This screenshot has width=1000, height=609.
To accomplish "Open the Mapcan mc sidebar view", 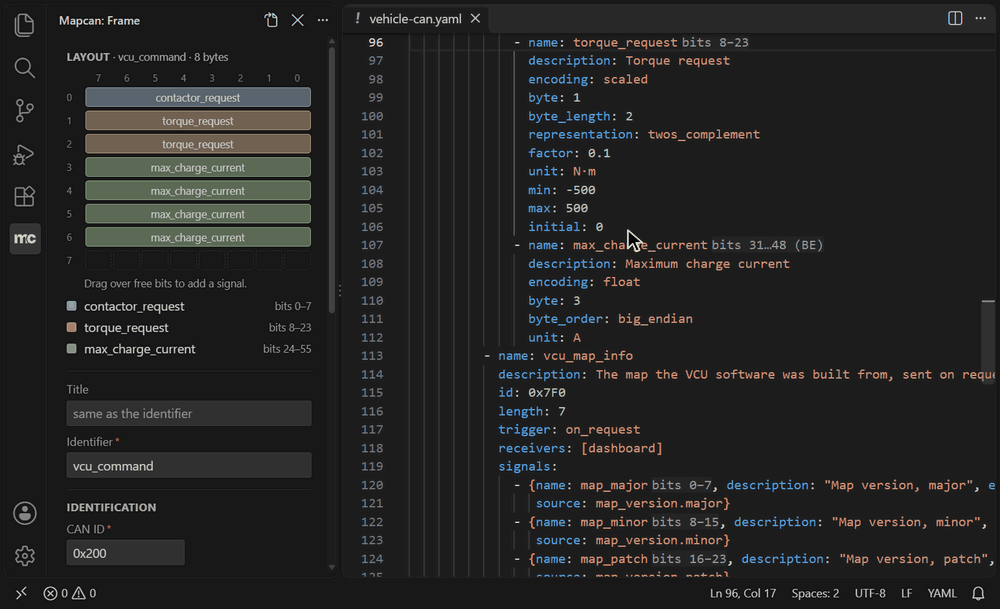I will pyautogui.click(x=25, y=238).
